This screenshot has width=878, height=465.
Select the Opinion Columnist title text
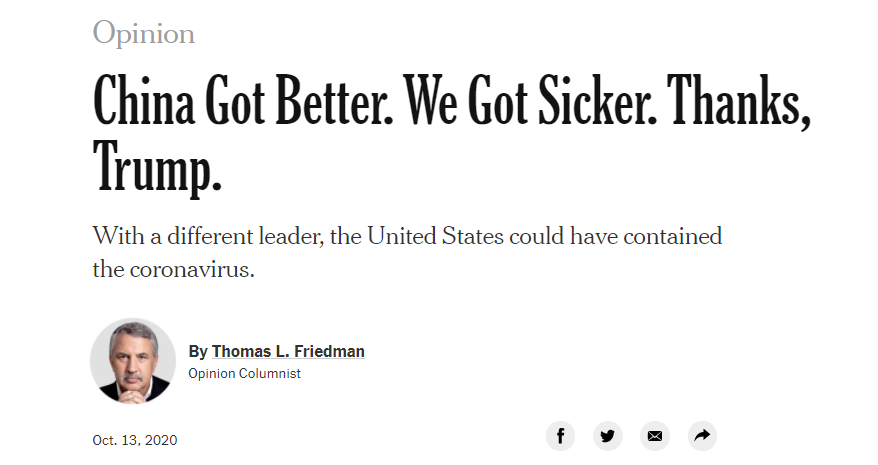click(x=244, y=374)
